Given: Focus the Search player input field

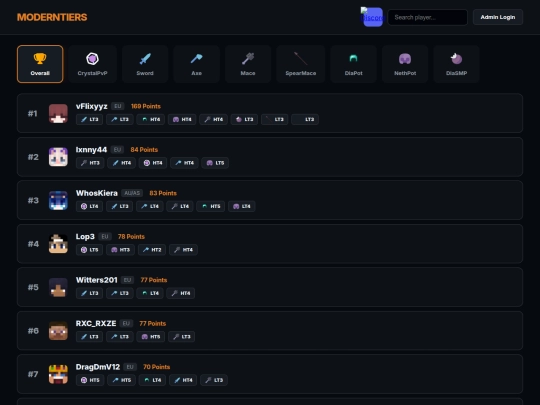Looking at the screenshot, I should tap(428, 17).
